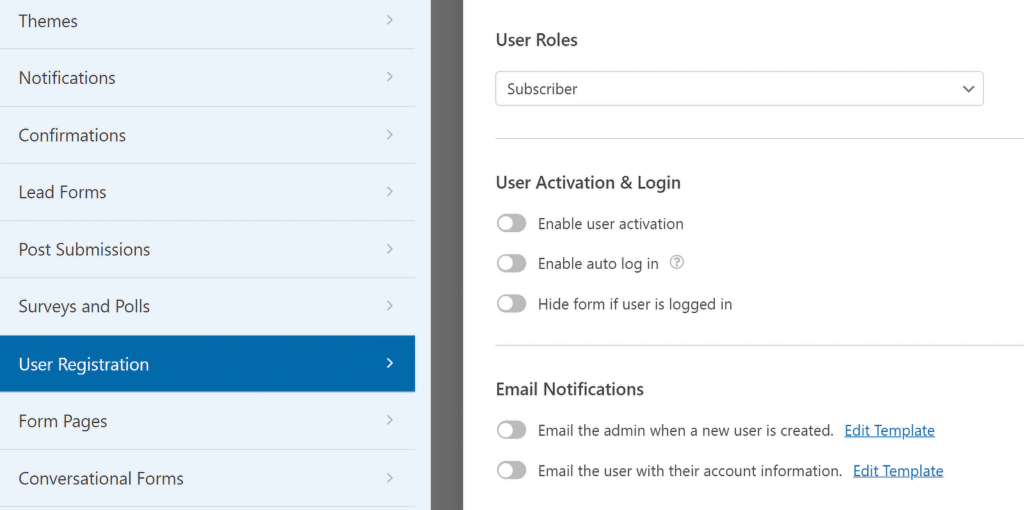Click the User Activation & Login heading
This screenshot has width=1024, height=510.
tap(588, 183)
